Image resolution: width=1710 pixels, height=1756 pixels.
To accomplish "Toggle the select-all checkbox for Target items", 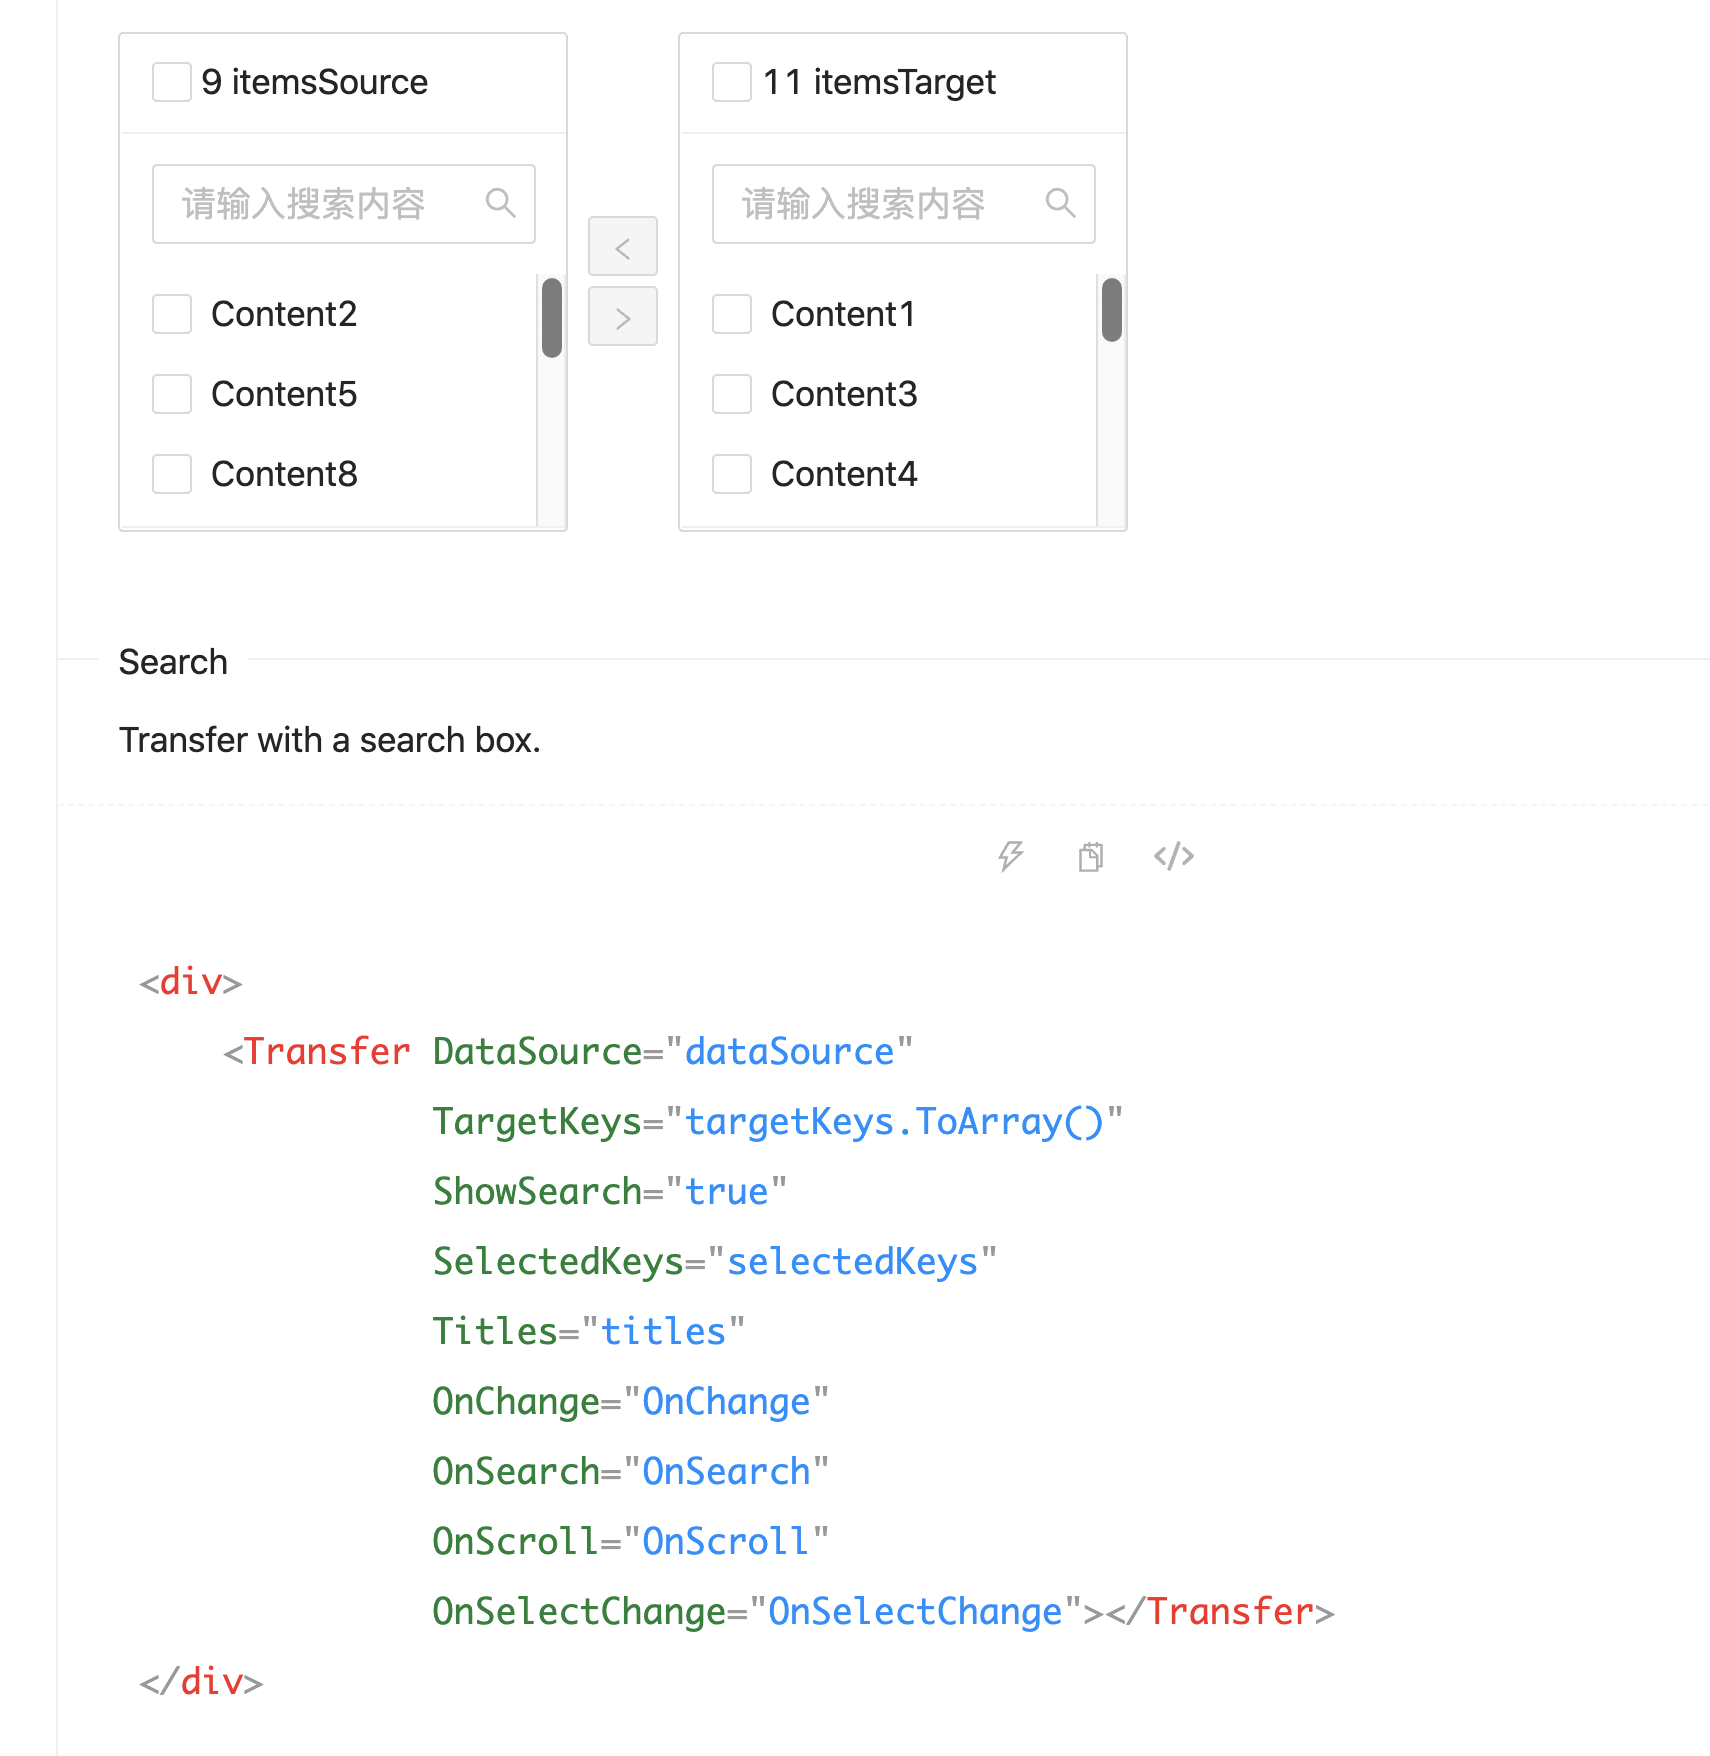I will click(731, 81).
